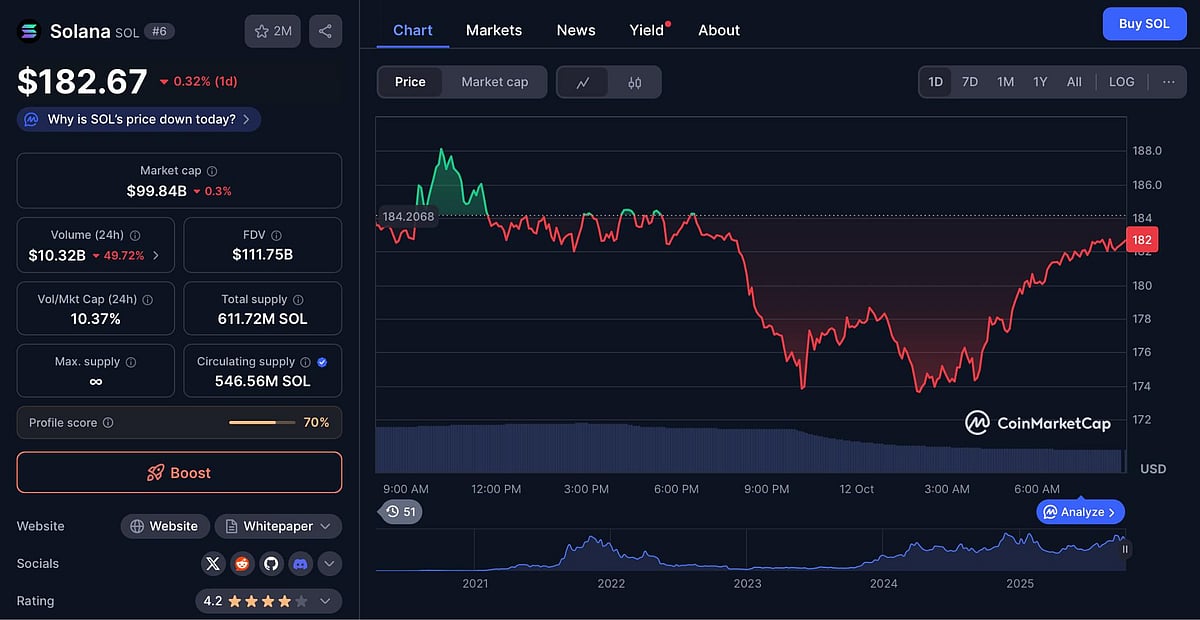Open why SOL's price is down today
The height and width of the screenshot is (620, 1200).
138,118
